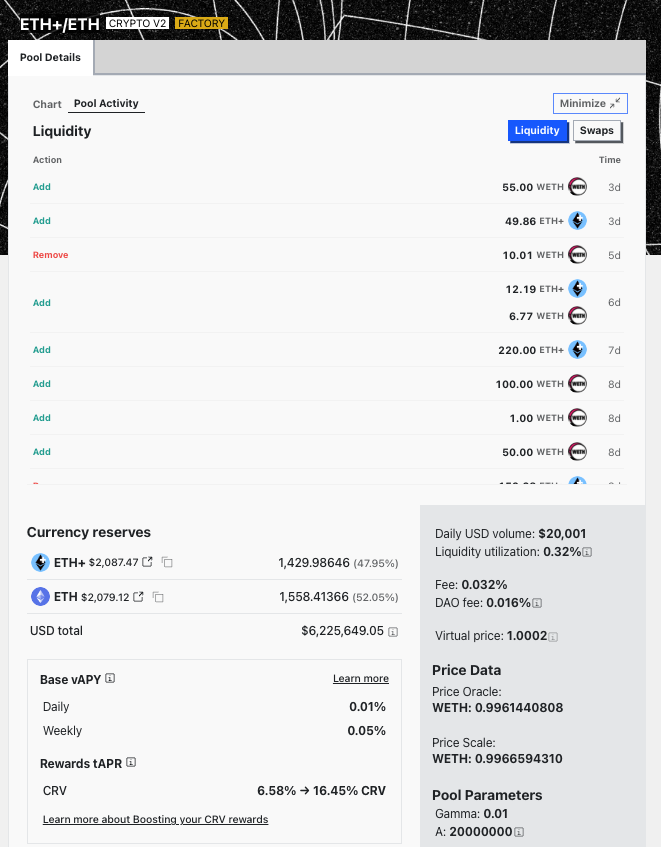The image size is (661, 847).
Task: Select the Weekly 0.05% vAPY value
Action: pos(366,731)
